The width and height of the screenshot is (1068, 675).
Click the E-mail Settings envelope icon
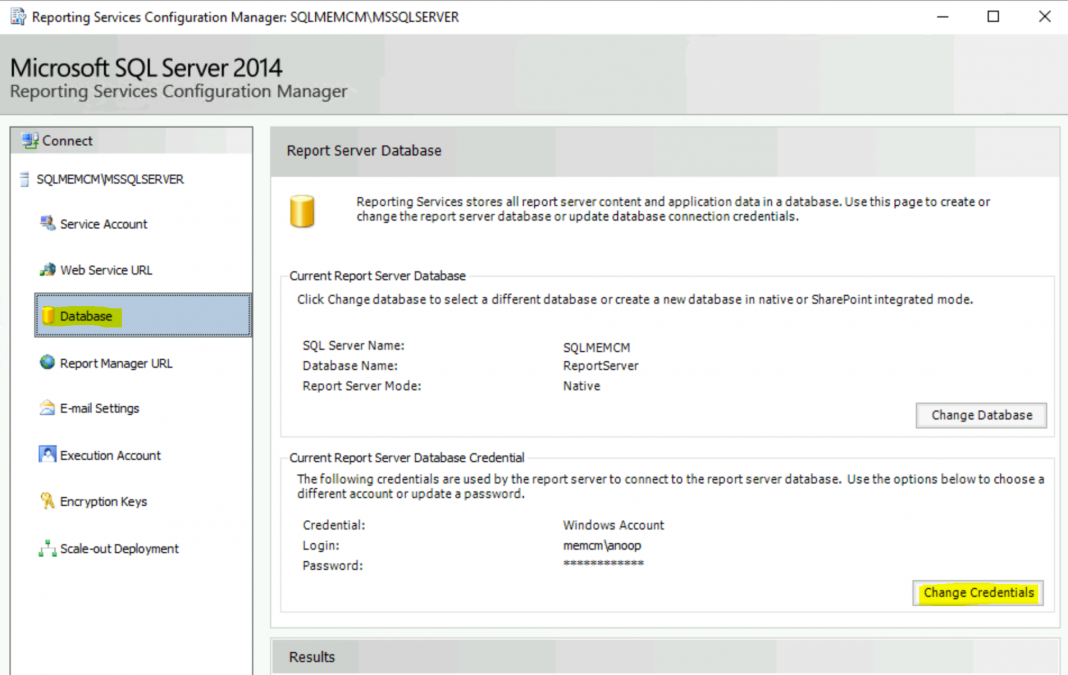47,407
